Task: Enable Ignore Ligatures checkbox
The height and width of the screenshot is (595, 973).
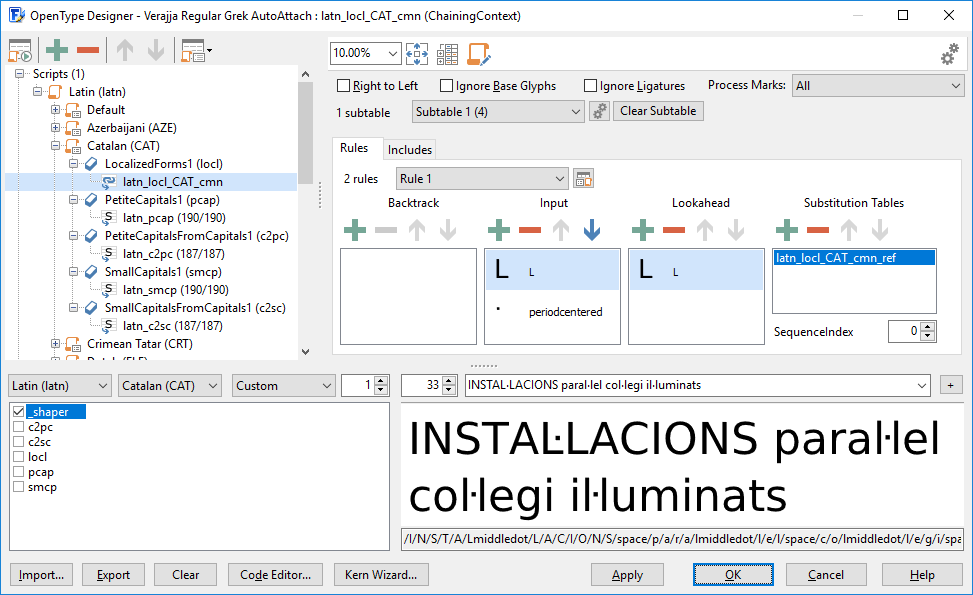Action: click(x=590, y=86)
